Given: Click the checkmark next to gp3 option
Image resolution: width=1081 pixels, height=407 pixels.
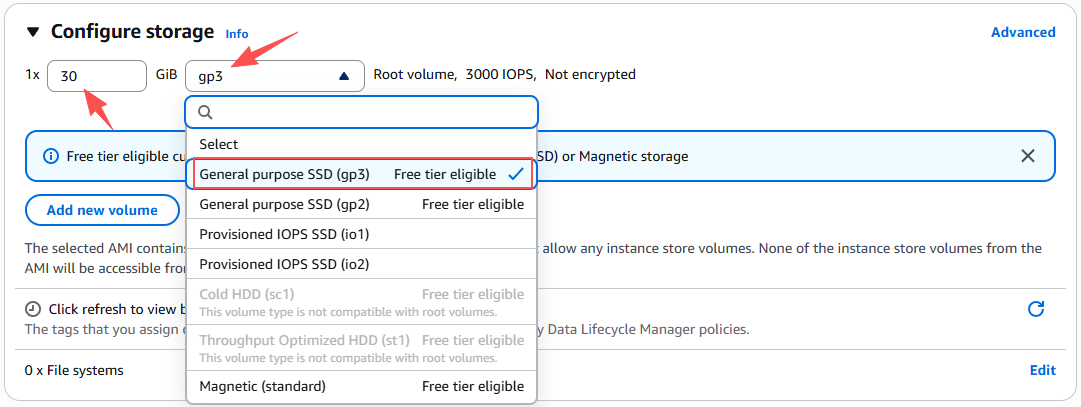Looking at the screenshot, I should coord(516,174).
